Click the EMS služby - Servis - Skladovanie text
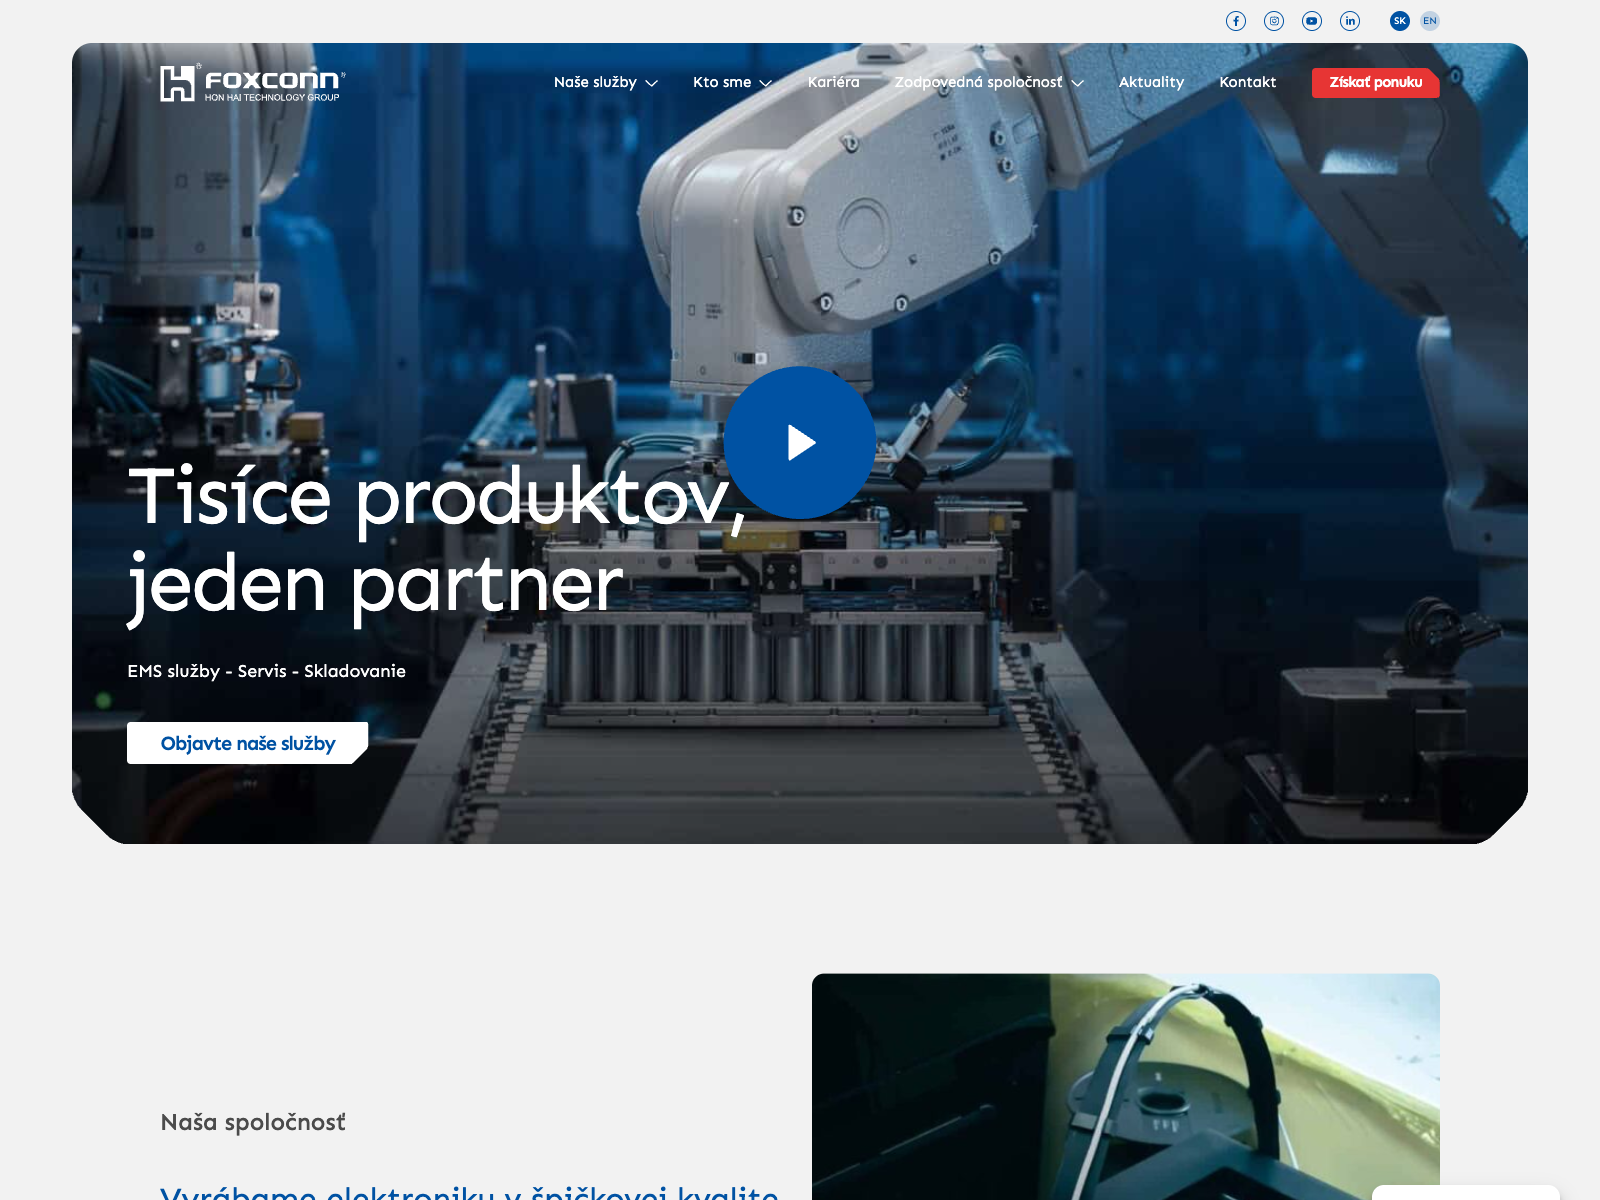This screenshot has height=1200, width=1600. click(x=266, y=671)
